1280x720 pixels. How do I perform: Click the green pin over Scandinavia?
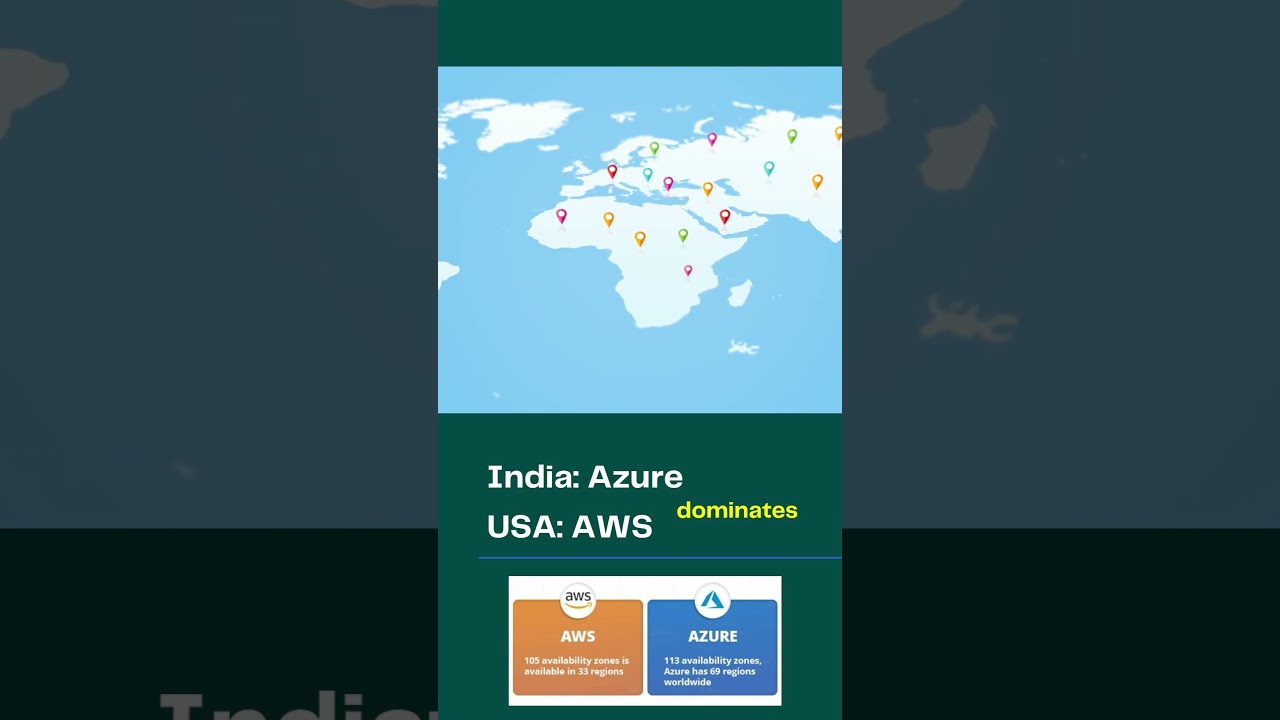tap(654, 148)
